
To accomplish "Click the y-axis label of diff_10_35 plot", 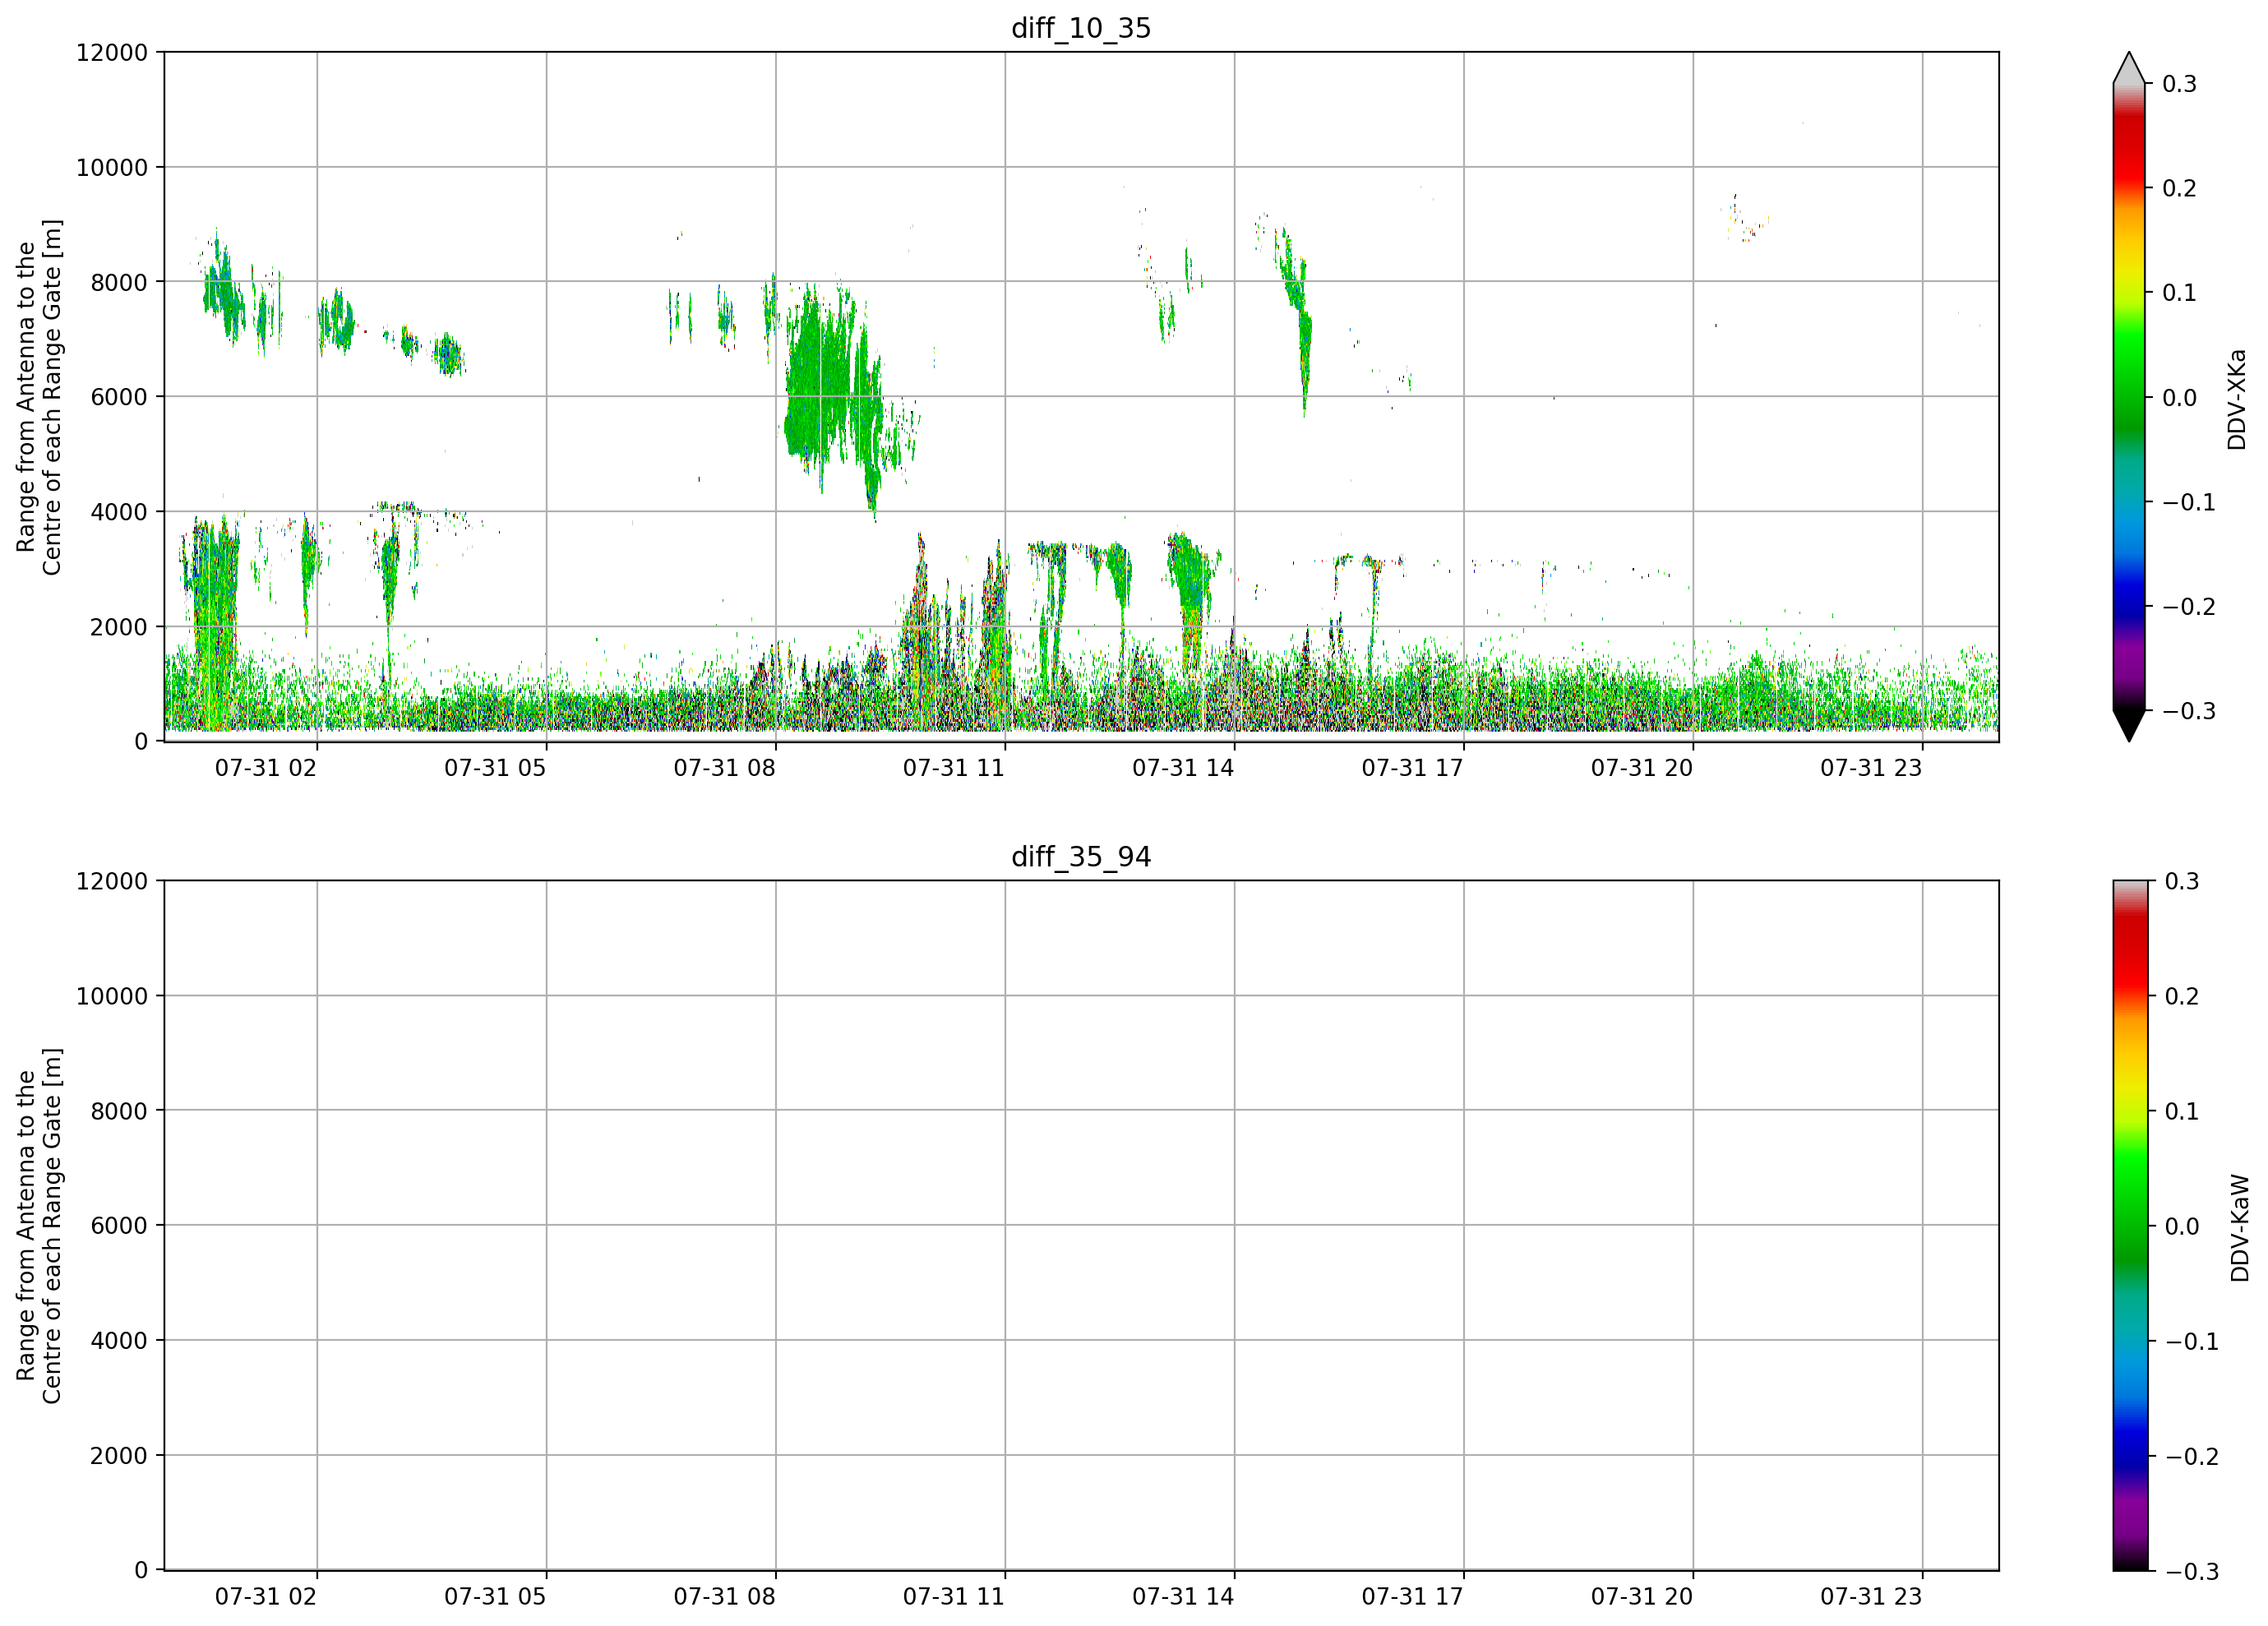I will coord(39,397).
